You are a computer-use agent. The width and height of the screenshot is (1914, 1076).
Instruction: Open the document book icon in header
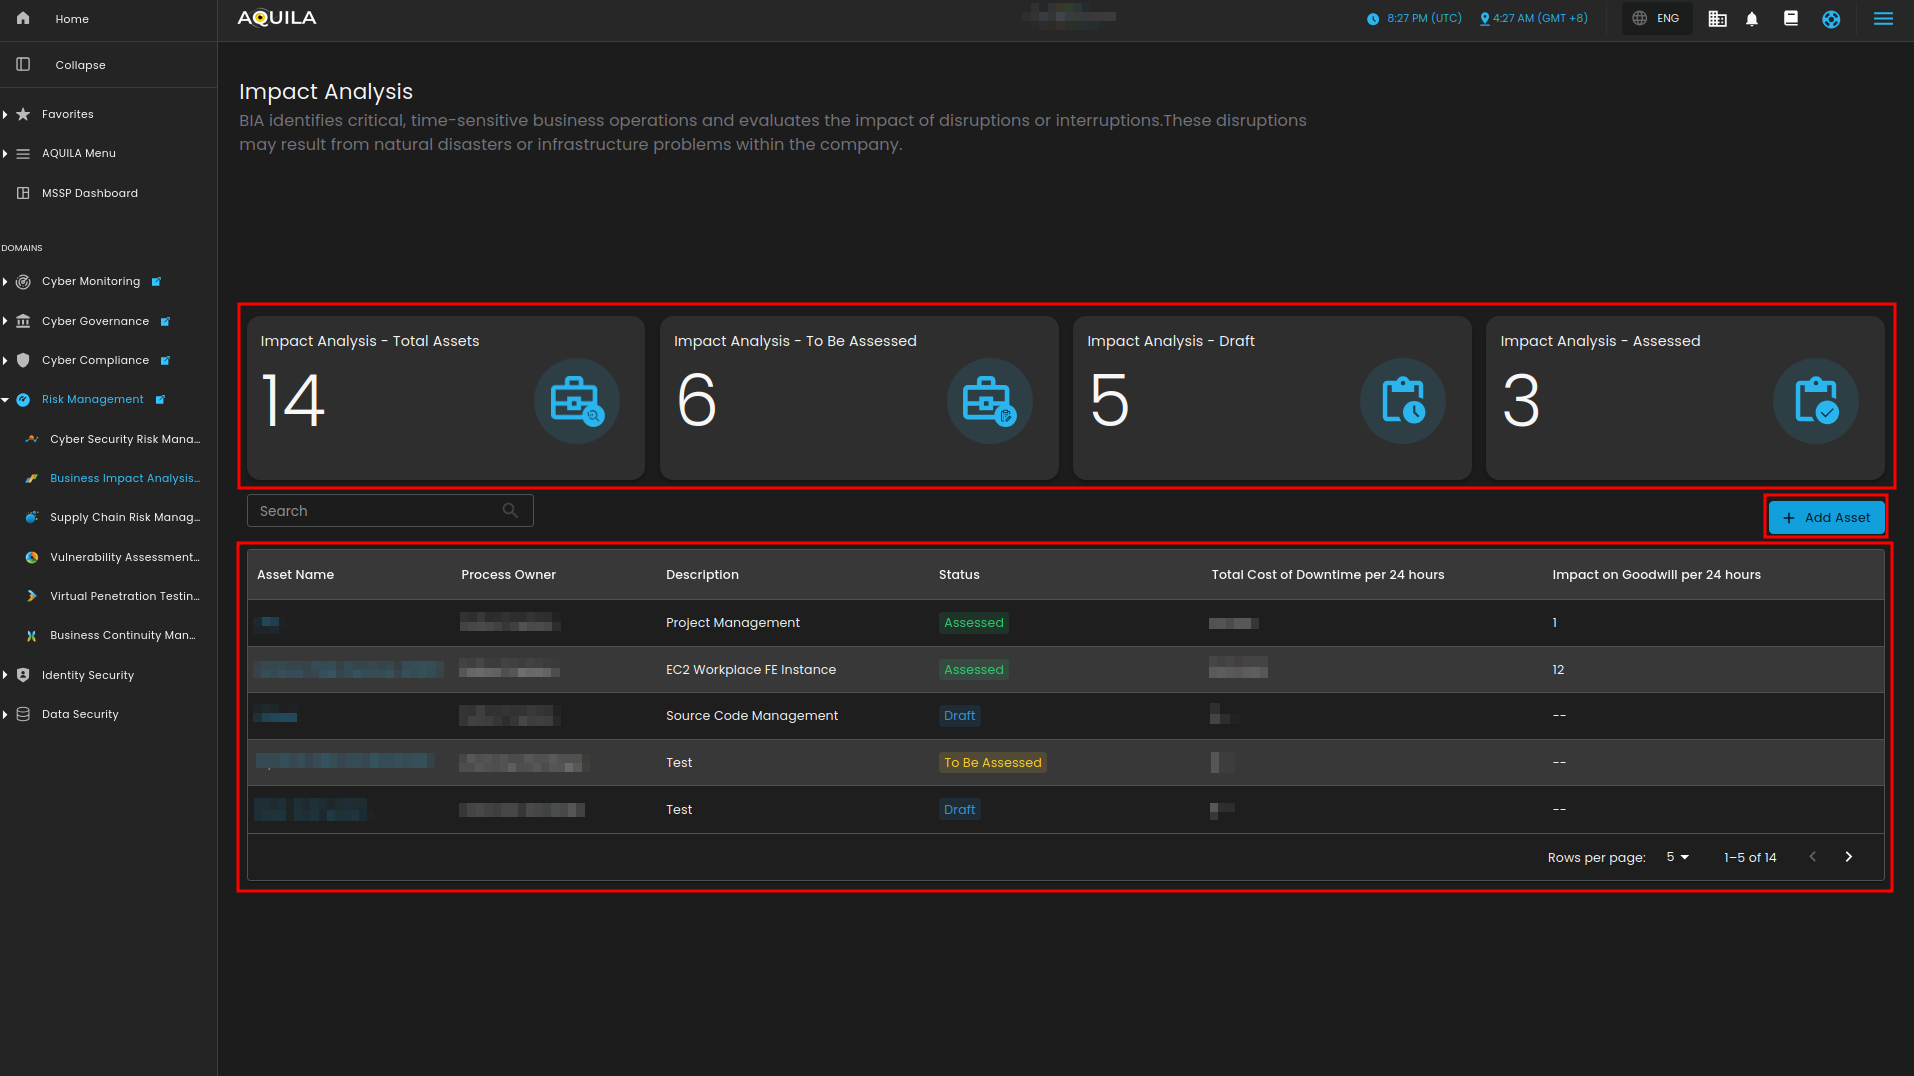coord(1791,19)
